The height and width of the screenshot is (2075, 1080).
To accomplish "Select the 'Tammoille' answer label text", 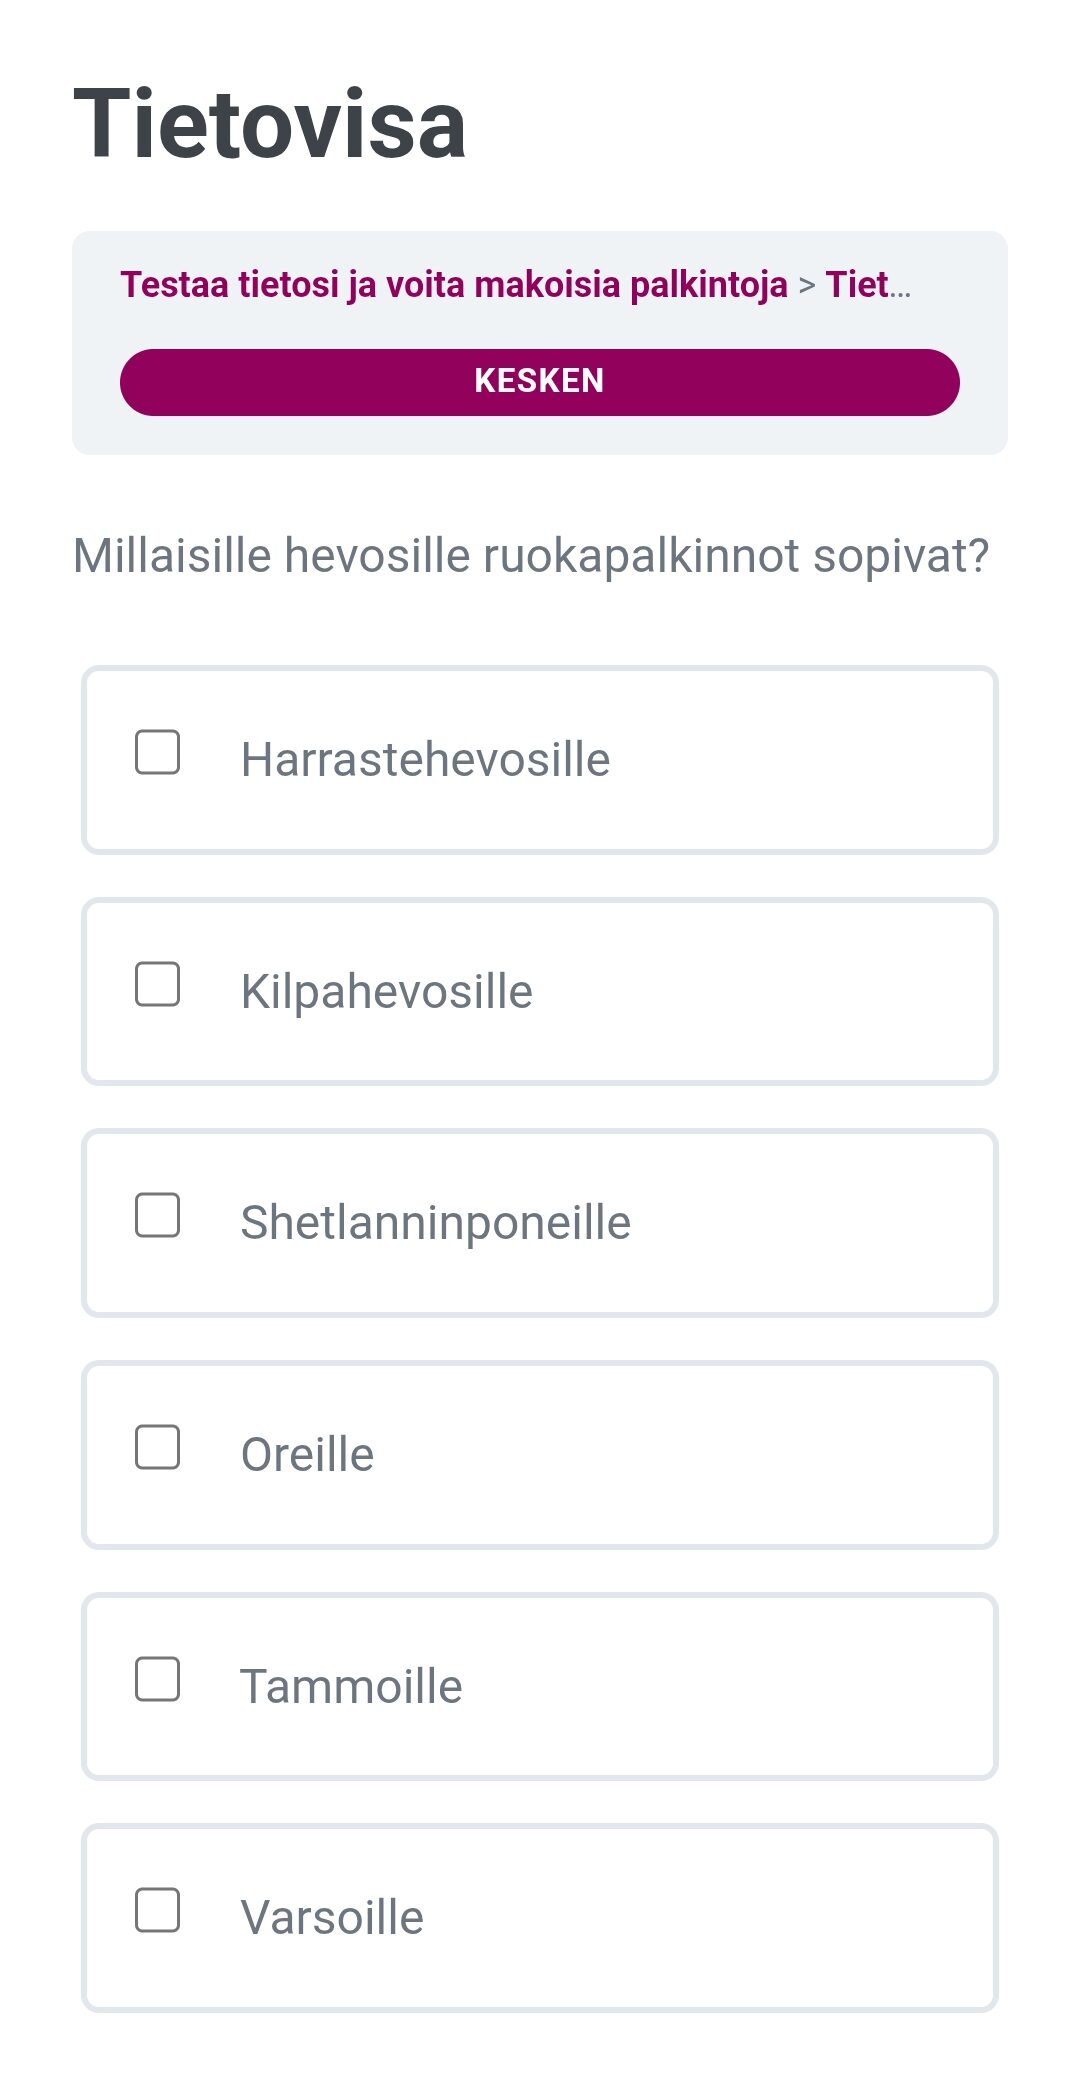I will pyautogui.click(x=352, y=1687).
